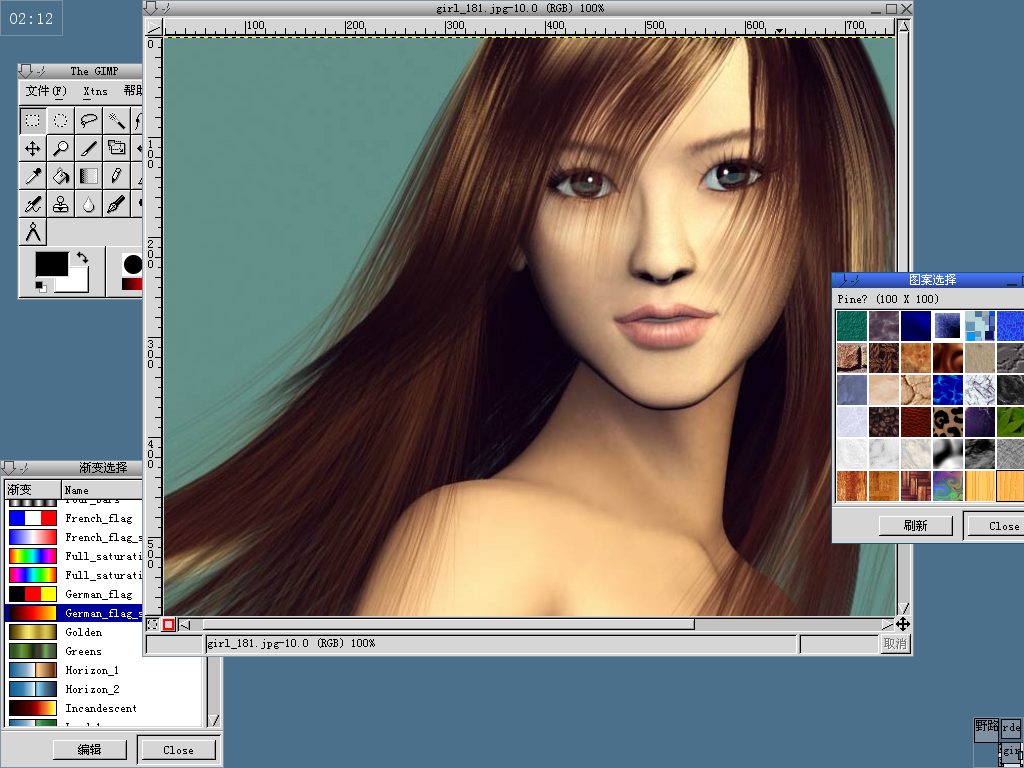
Task: Select the Color Picker eyedropper tool
Action: (33, 177)
